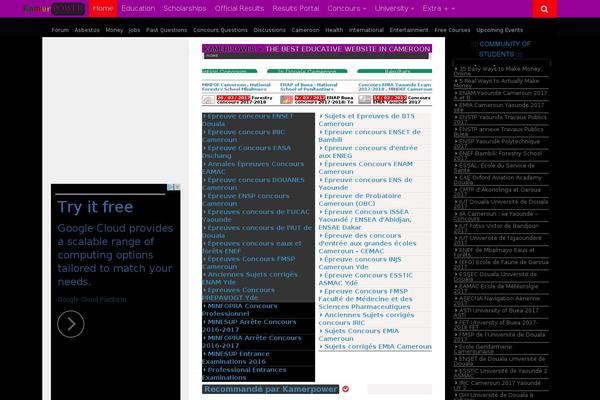The height and width of the screenshot is (400, 600).
Task: Open Annales Epreuves Concours EAMAC
Action: (253, 168)
